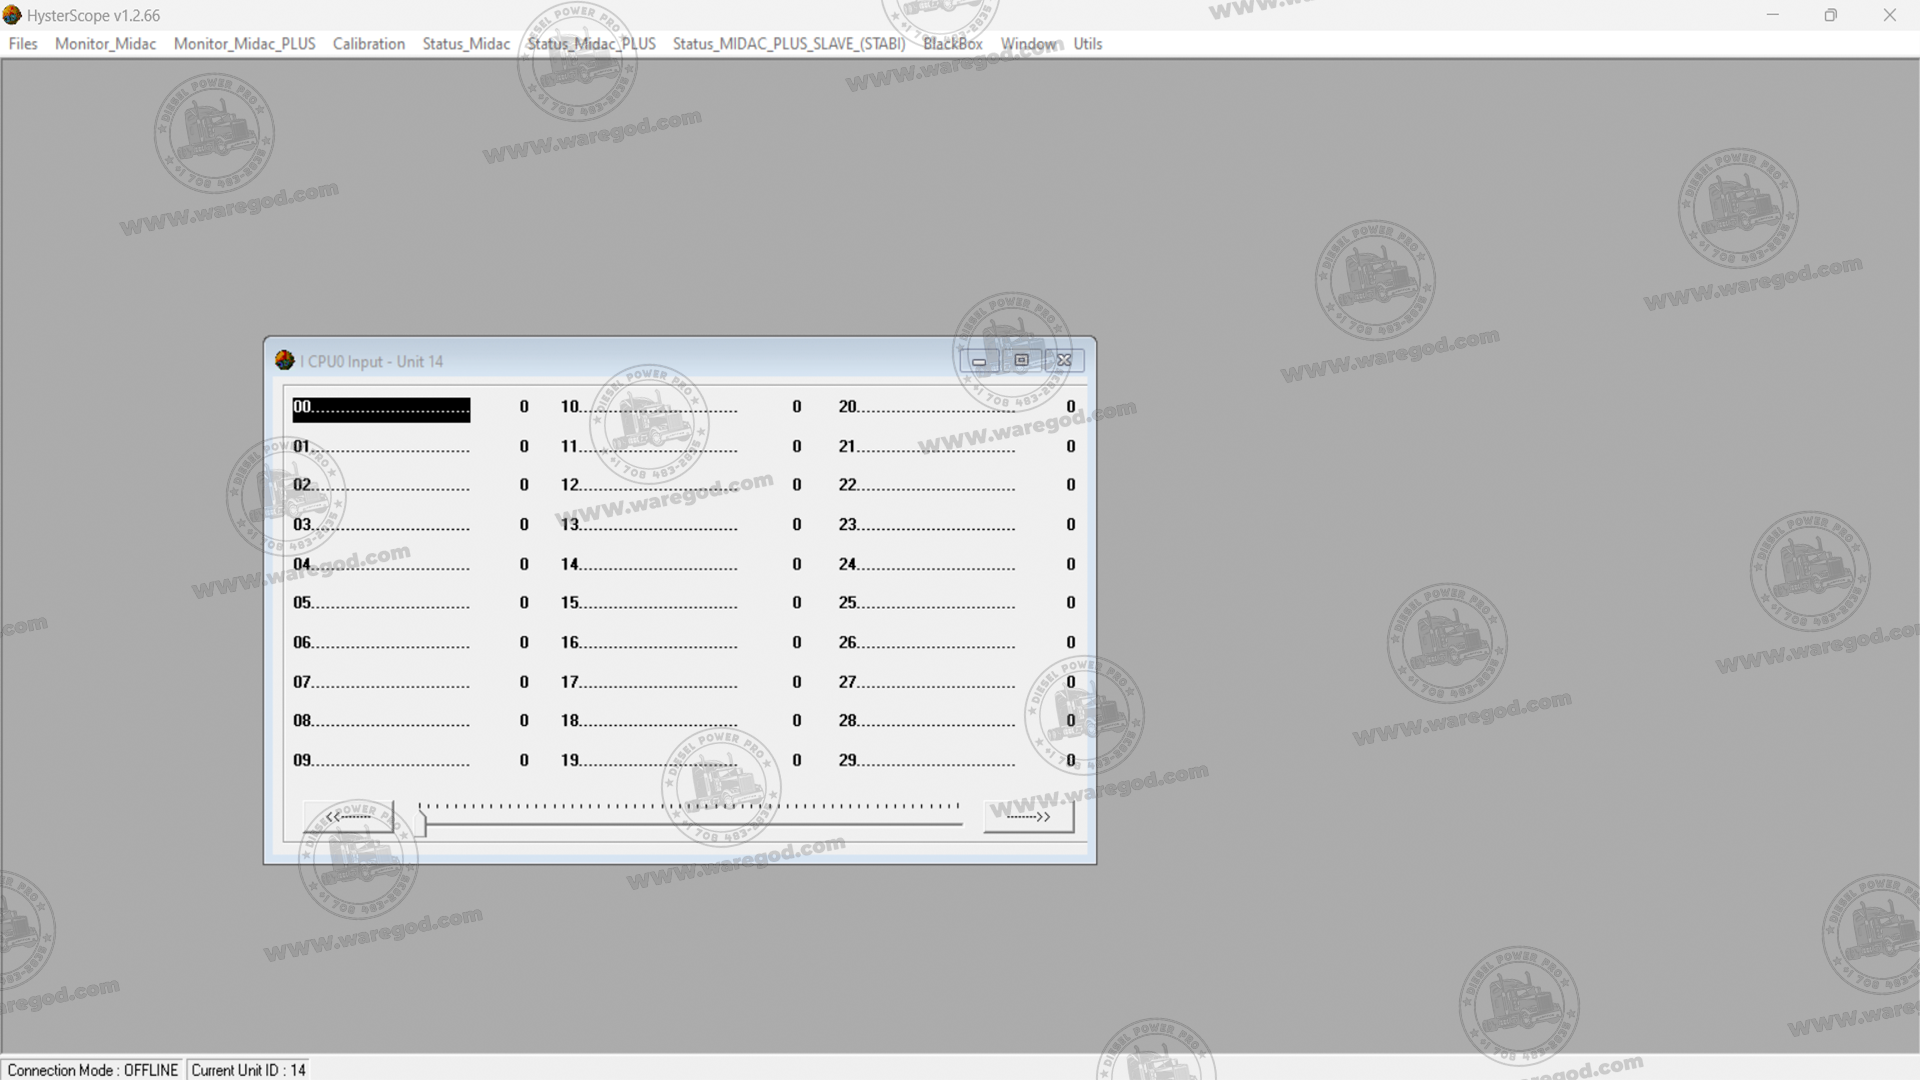The image size is (1920, 1080).
Task: Expand the Monitor_Midac_PLUS menu
Action: coord(244,44)
